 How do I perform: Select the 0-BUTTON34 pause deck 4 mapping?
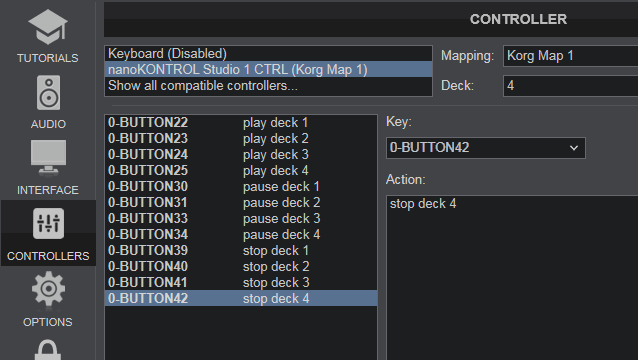pyautogui.click(x=241, y=235)
